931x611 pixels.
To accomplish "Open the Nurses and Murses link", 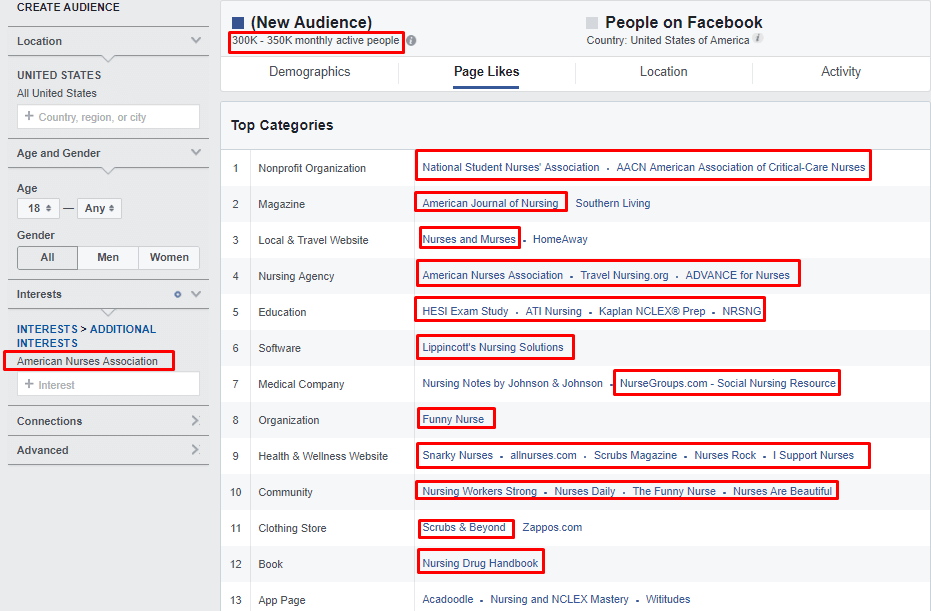I will pyautogui.click(x=469, y=239).
